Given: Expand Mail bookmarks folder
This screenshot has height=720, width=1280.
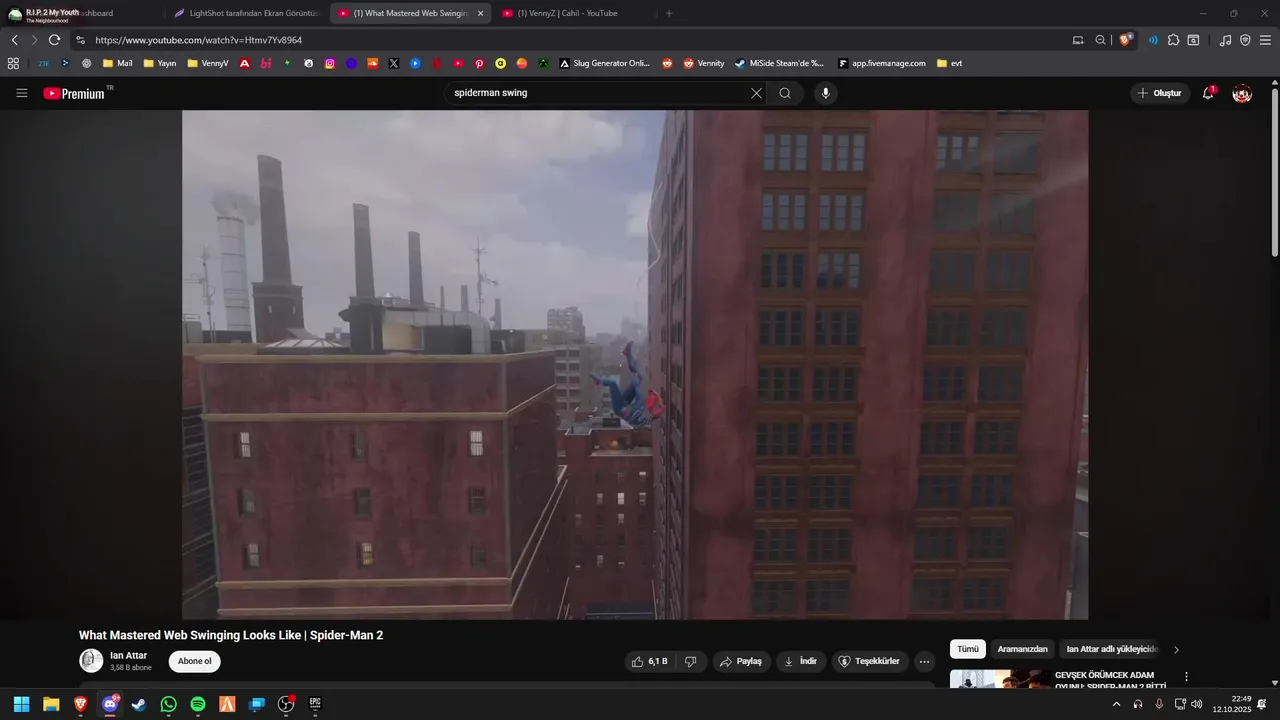Looking at the screenshot, I should point(117,63).
